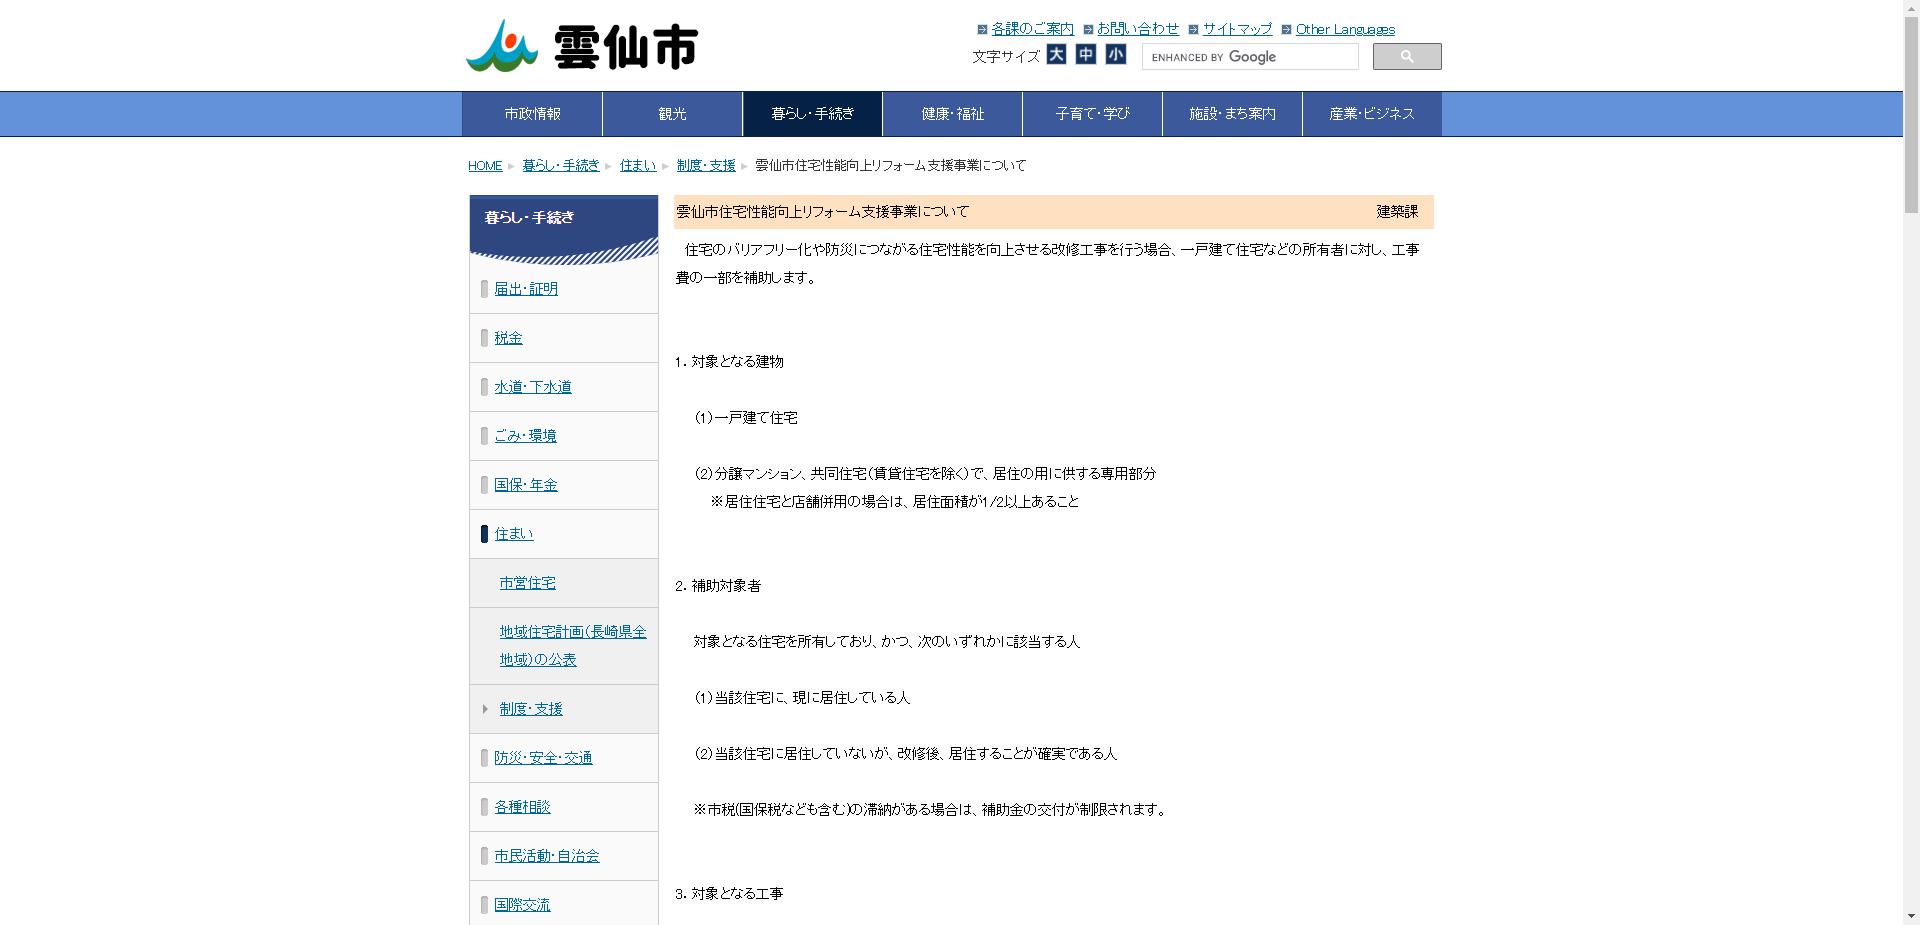Click inside the Google search field
This screenshot has height=925, width=1920.
(x=1250, y=56)
